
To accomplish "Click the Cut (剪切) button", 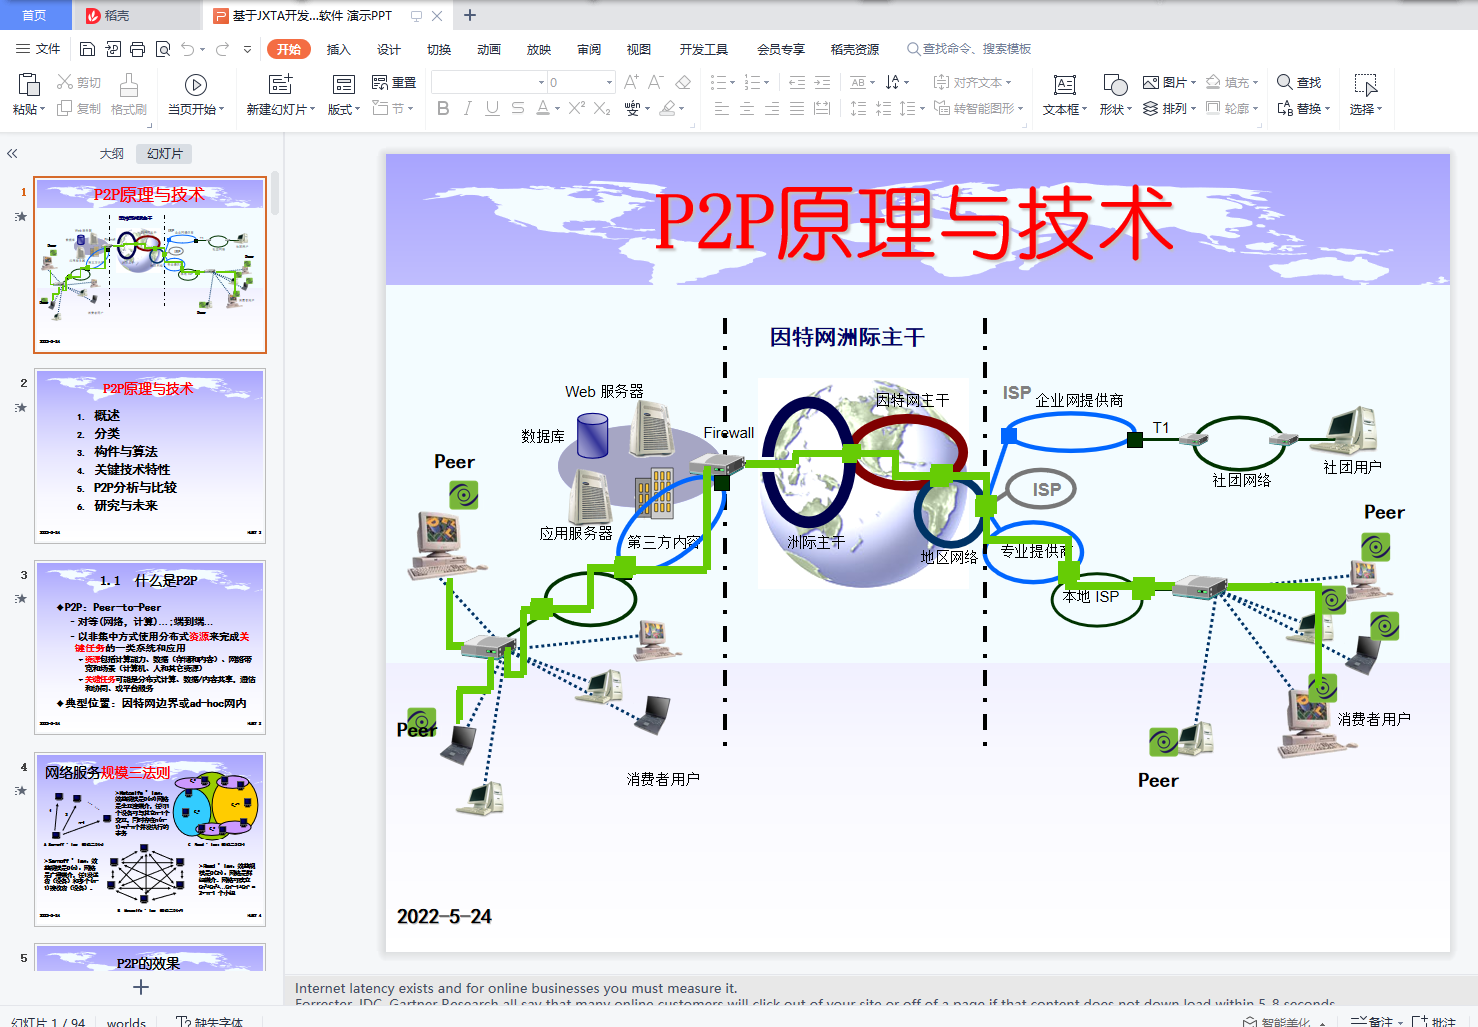I will tap(79, 82).
